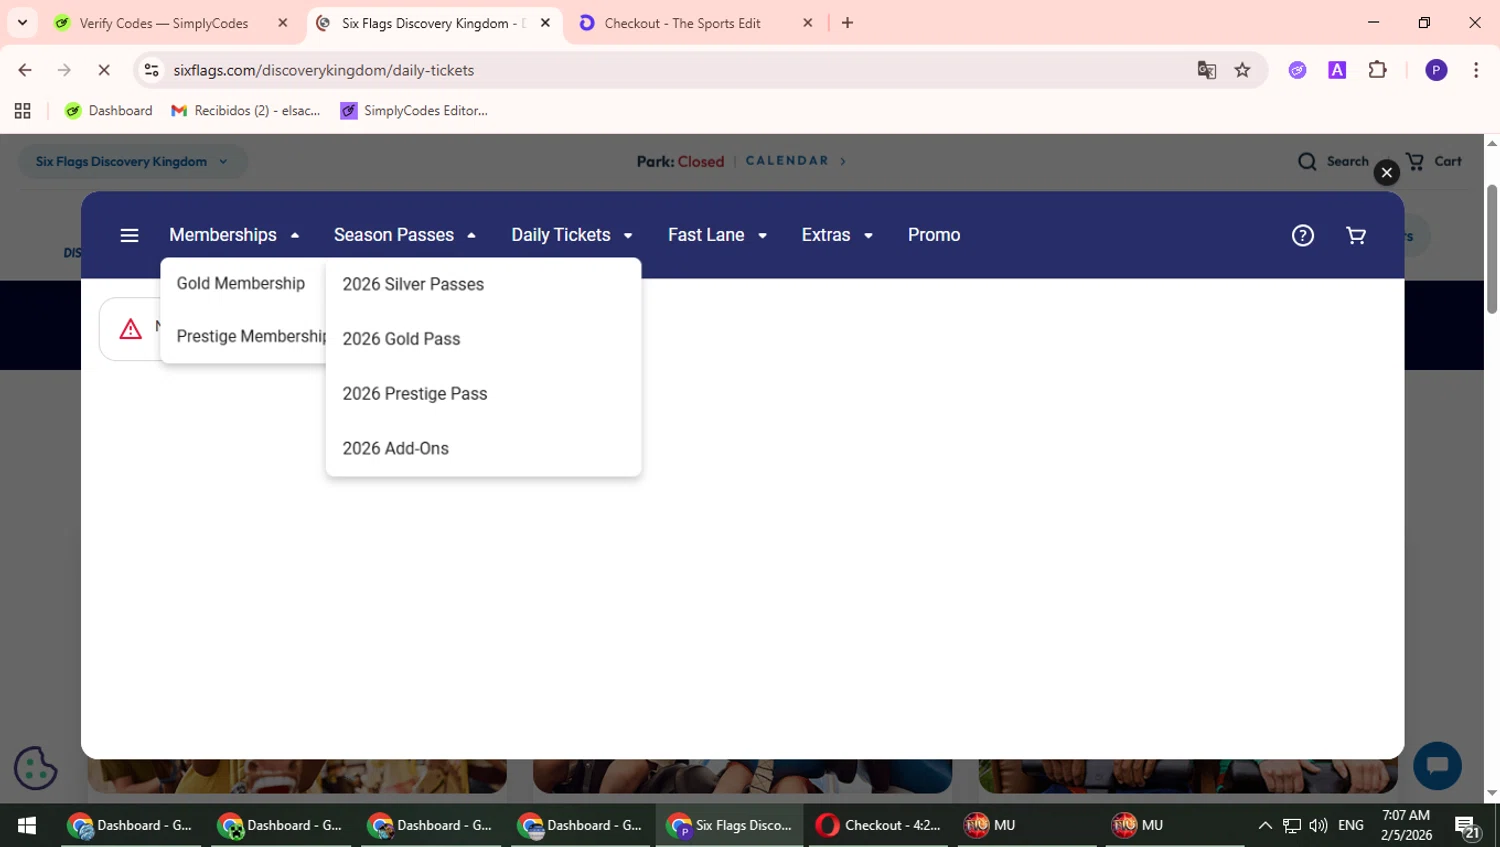Viewport: 1500px width, 847px height.
Task: Open the park CALENDAR link
Action: tap(796, 160)
